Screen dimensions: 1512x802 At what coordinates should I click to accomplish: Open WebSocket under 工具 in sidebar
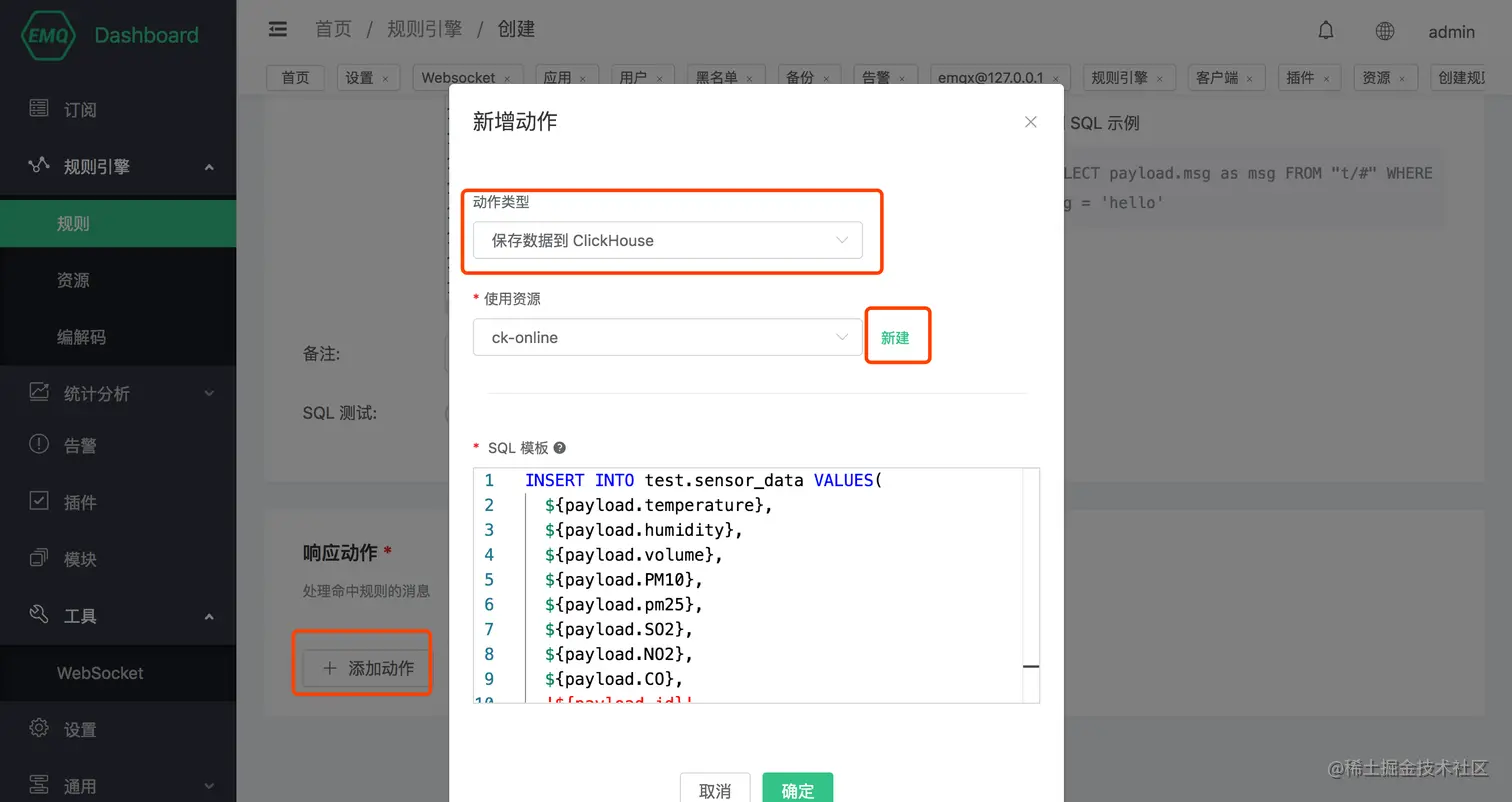118,673
